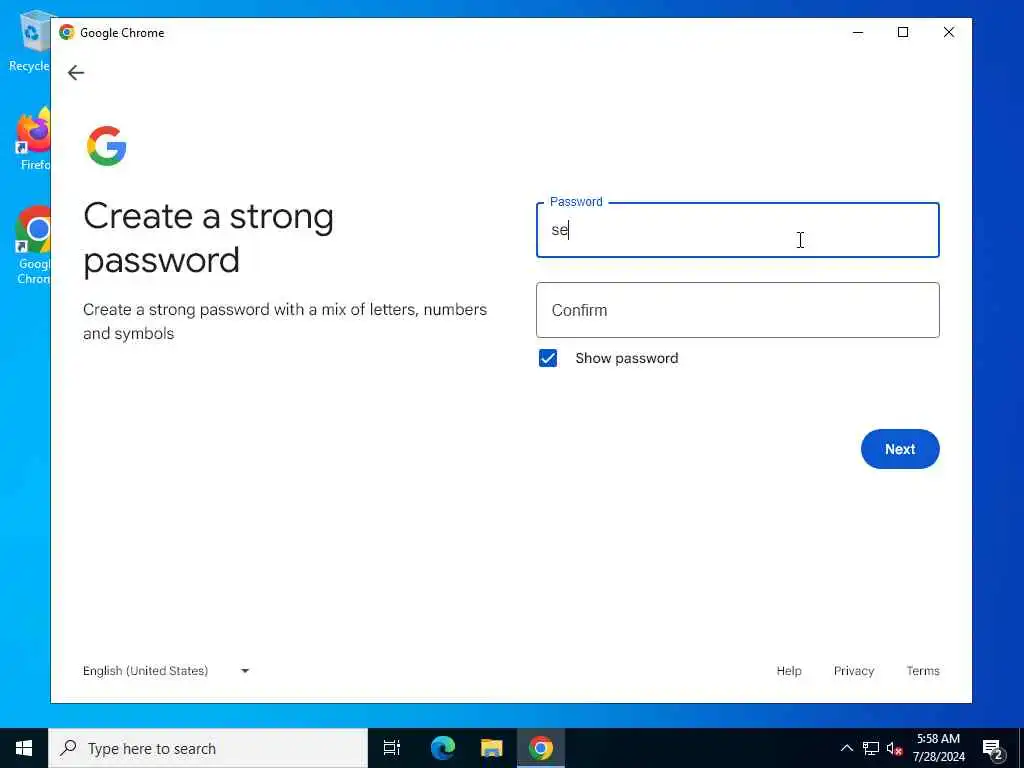This screenshot has height=768, width=1024.
Task: Open the Windows Start menu
Action: click(x=24, y=748)
